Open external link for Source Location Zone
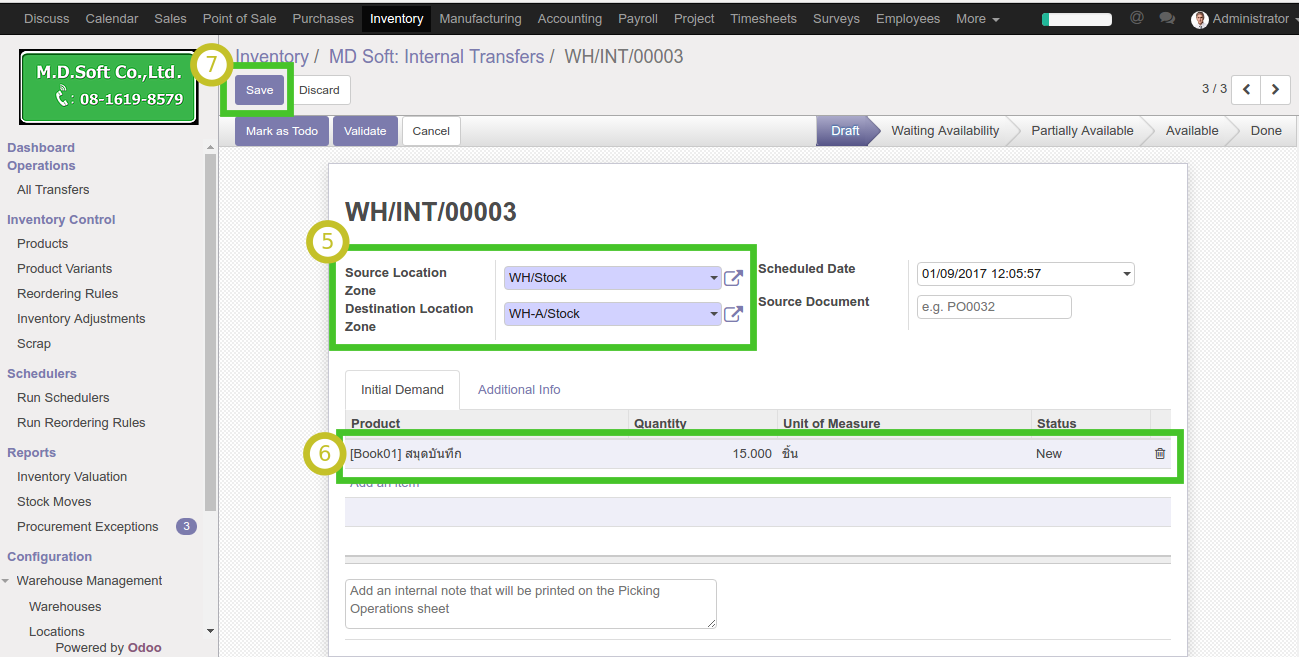 tap(733, 278)
